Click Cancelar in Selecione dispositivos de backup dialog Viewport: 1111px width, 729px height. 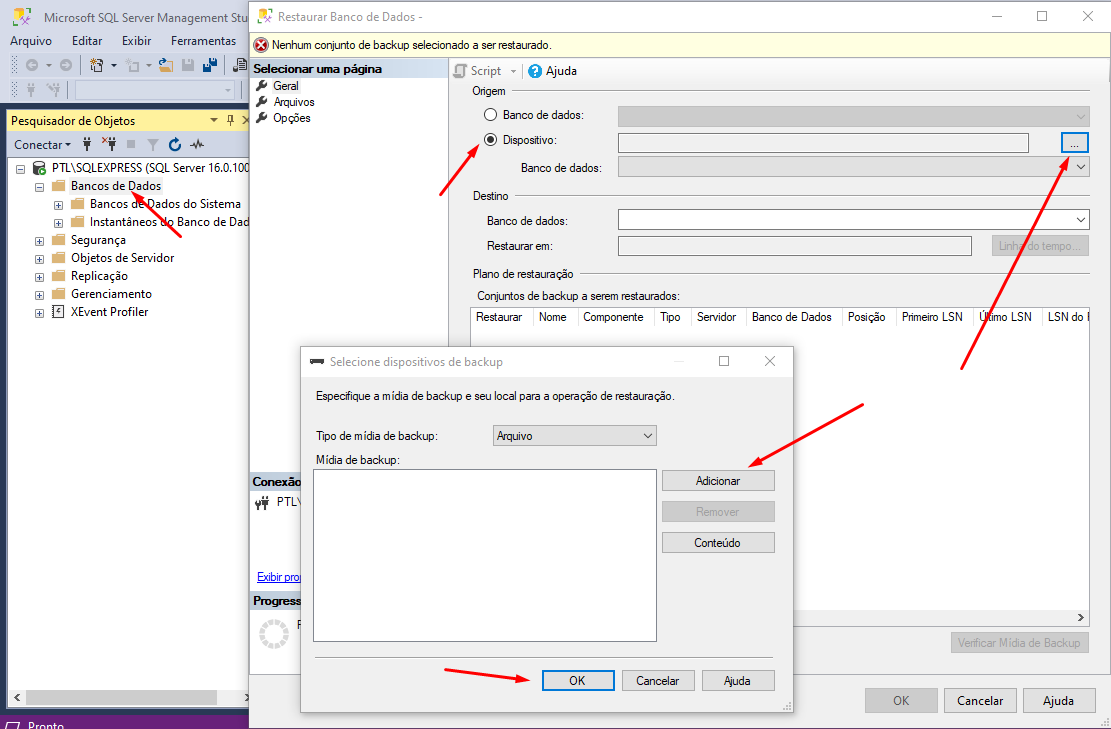pyautogui.click(x=658, y=680)
